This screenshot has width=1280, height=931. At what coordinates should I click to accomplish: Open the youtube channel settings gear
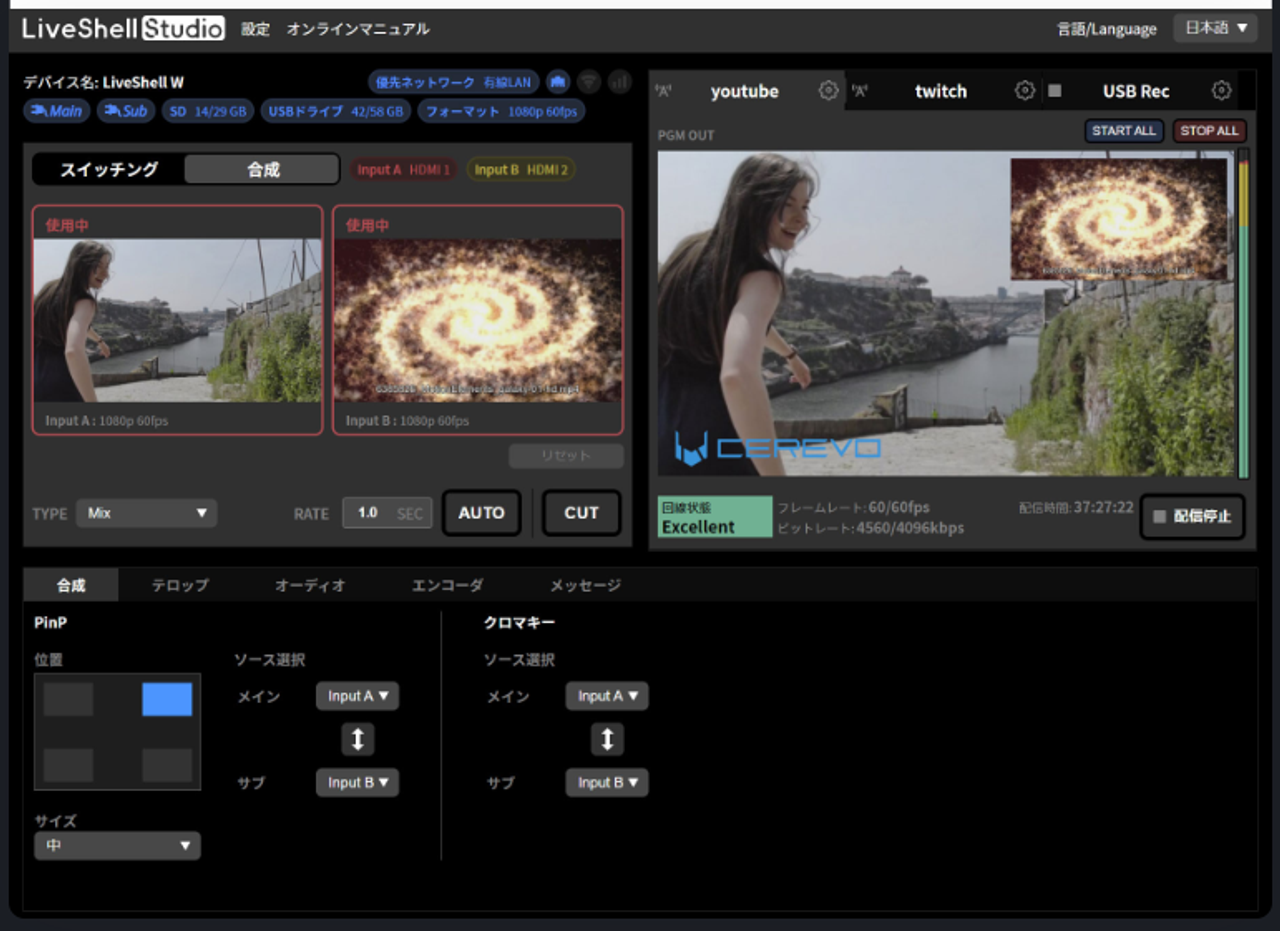(828, 91)
